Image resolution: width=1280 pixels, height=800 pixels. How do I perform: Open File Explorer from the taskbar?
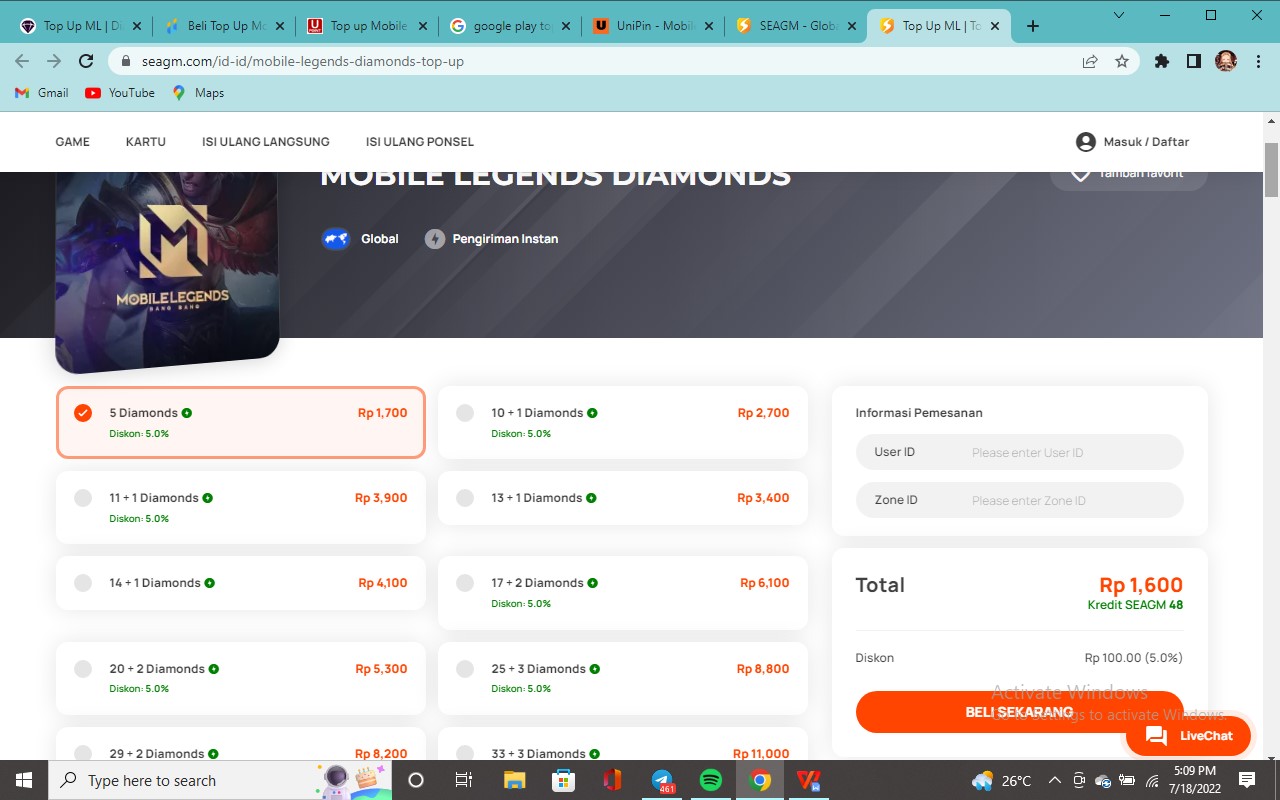click(514, 780)
